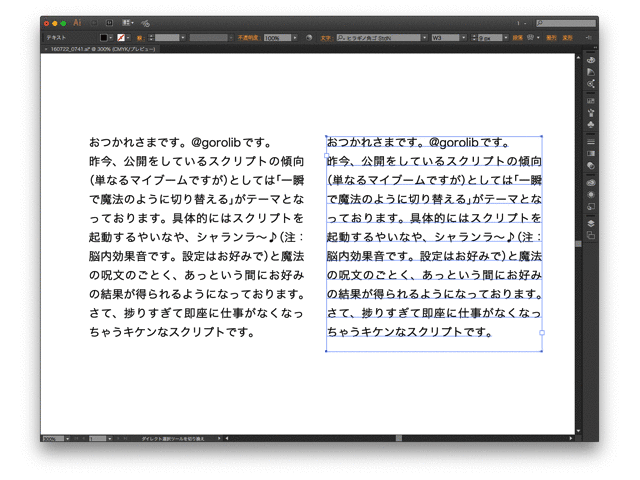Click the unselected left text block
Screen dimensions: 640x480
point(196,237)
